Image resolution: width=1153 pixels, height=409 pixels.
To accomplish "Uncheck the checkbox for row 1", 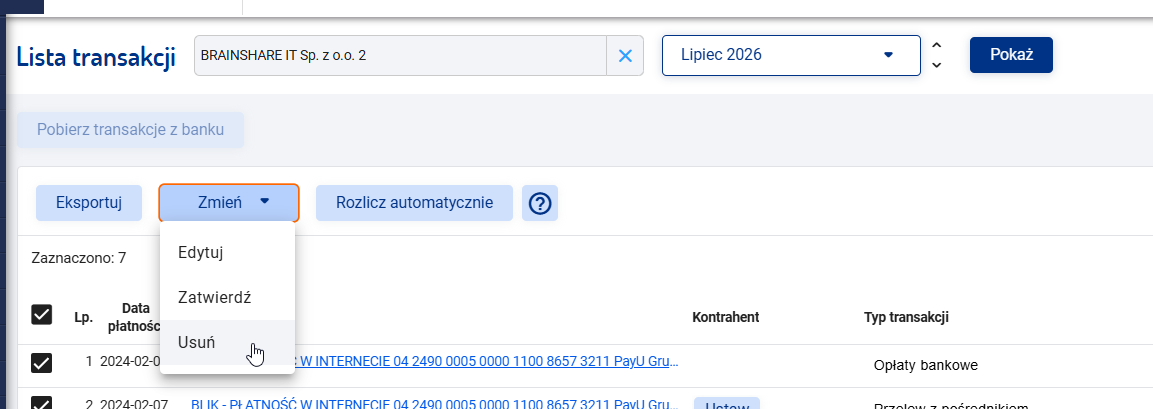I will point(42,363).
